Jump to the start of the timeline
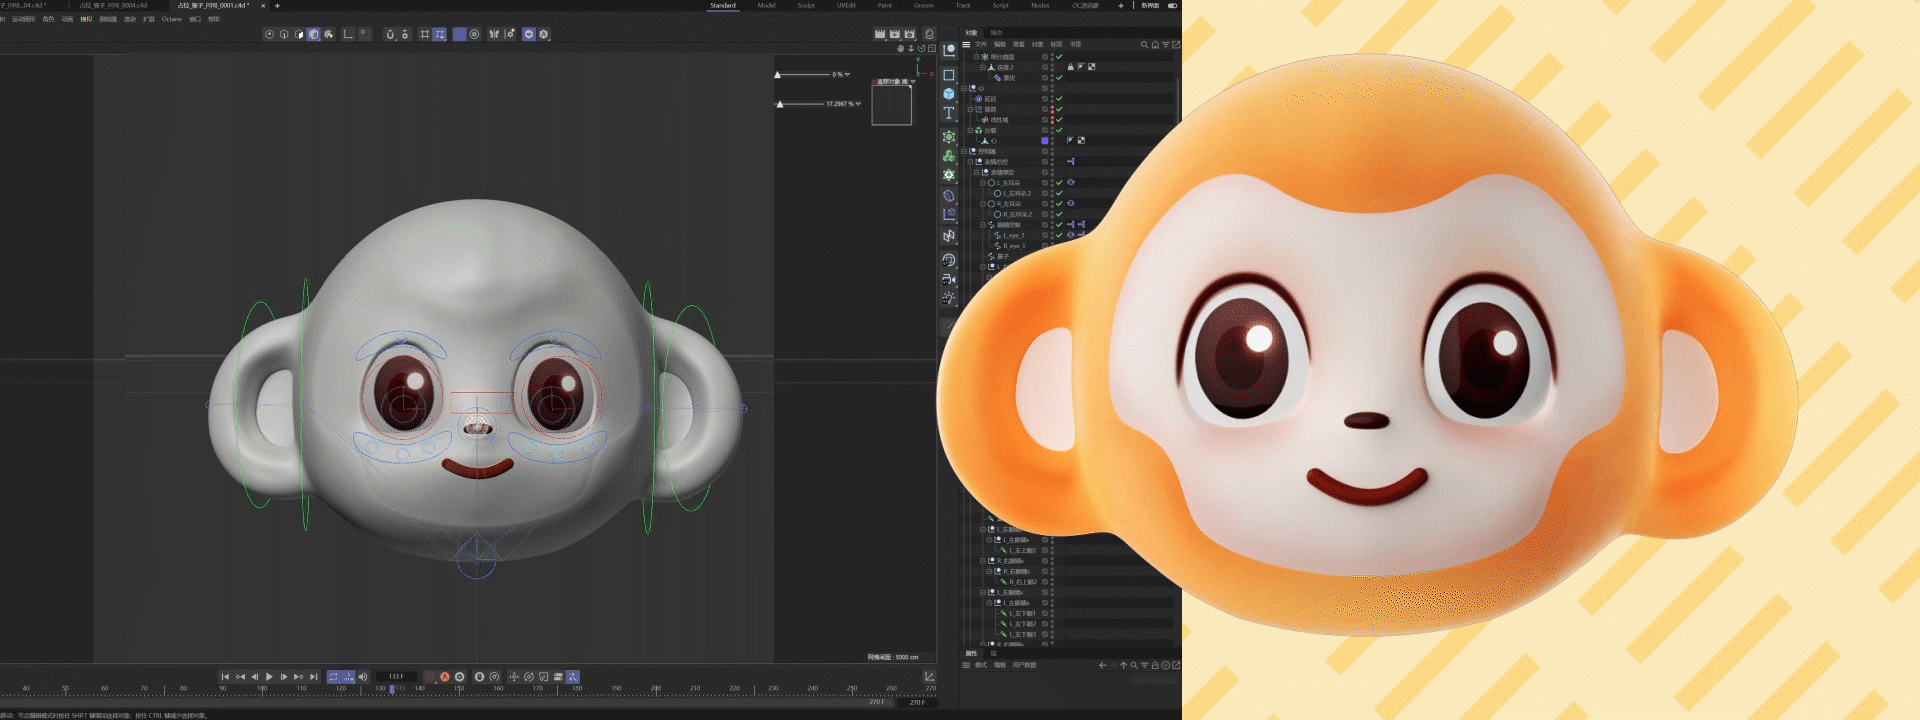 pyautogui.click(x=225, y=677)
